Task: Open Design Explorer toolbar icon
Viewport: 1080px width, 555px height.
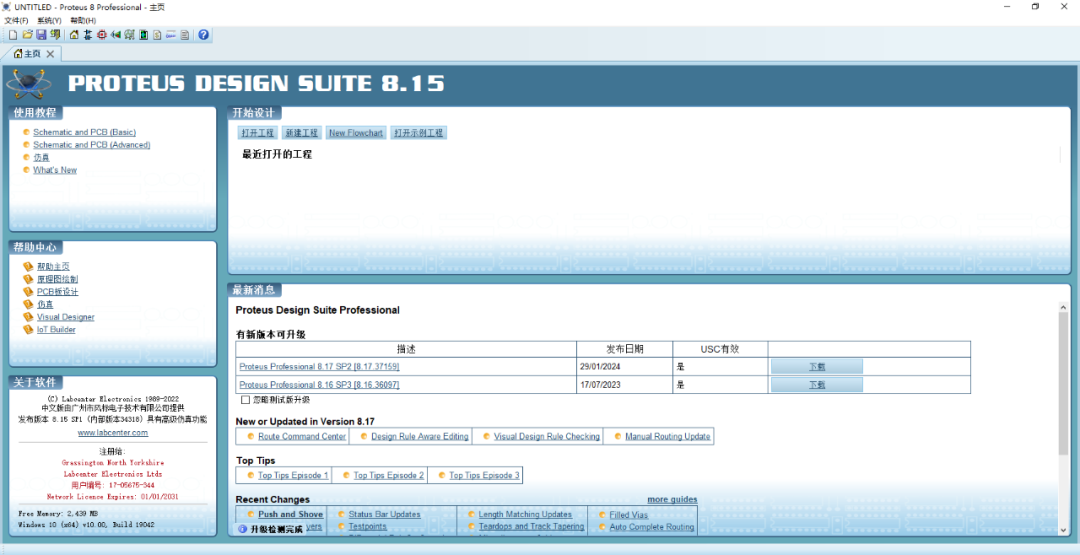Action: tap(143, 34)
